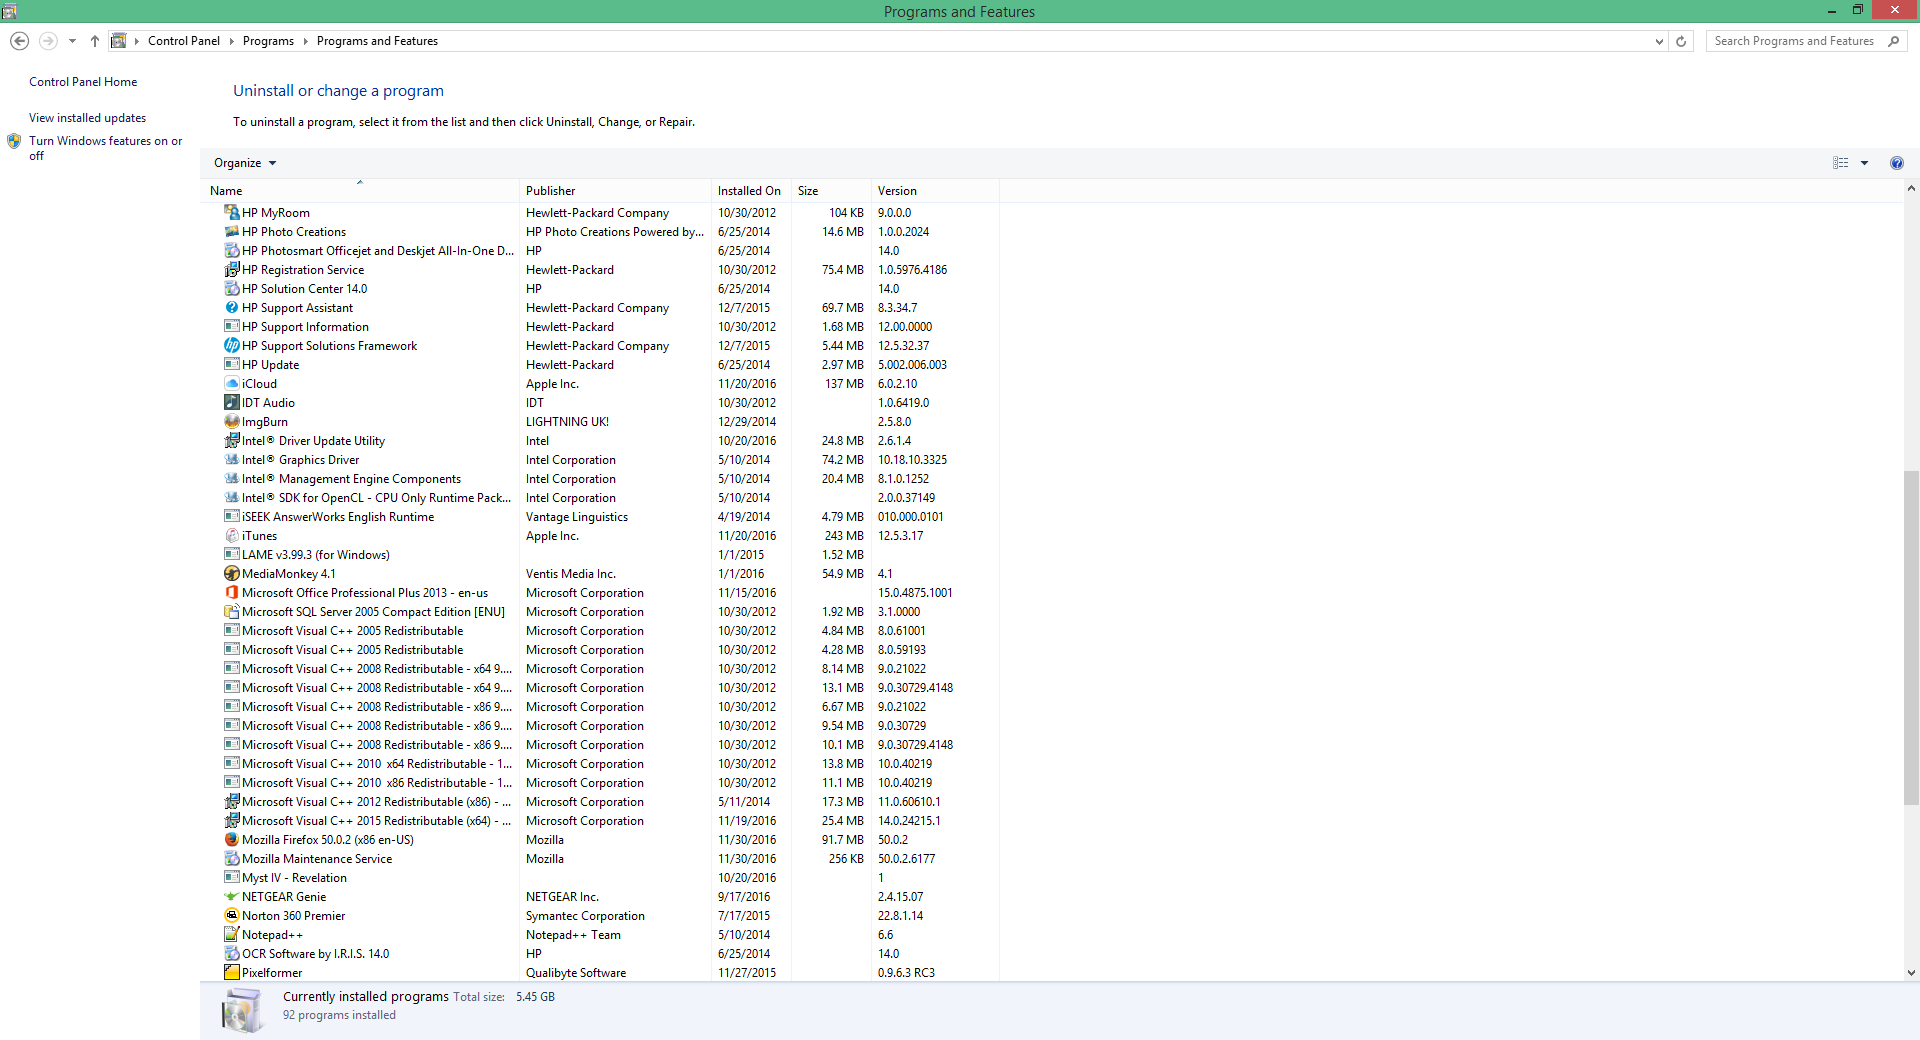The width and height of the screenshot is (1920, 1040).
Task: Click the HP Support Solutions Framework icon
Action: click(x=232, y=345)
